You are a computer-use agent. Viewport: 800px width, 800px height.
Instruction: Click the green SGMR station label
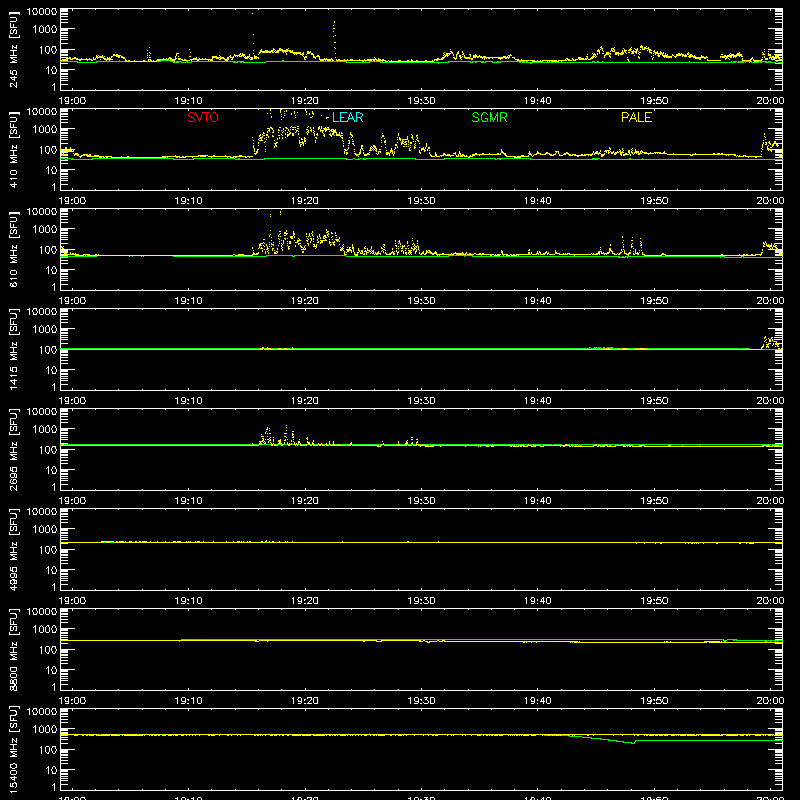[489, 117]
